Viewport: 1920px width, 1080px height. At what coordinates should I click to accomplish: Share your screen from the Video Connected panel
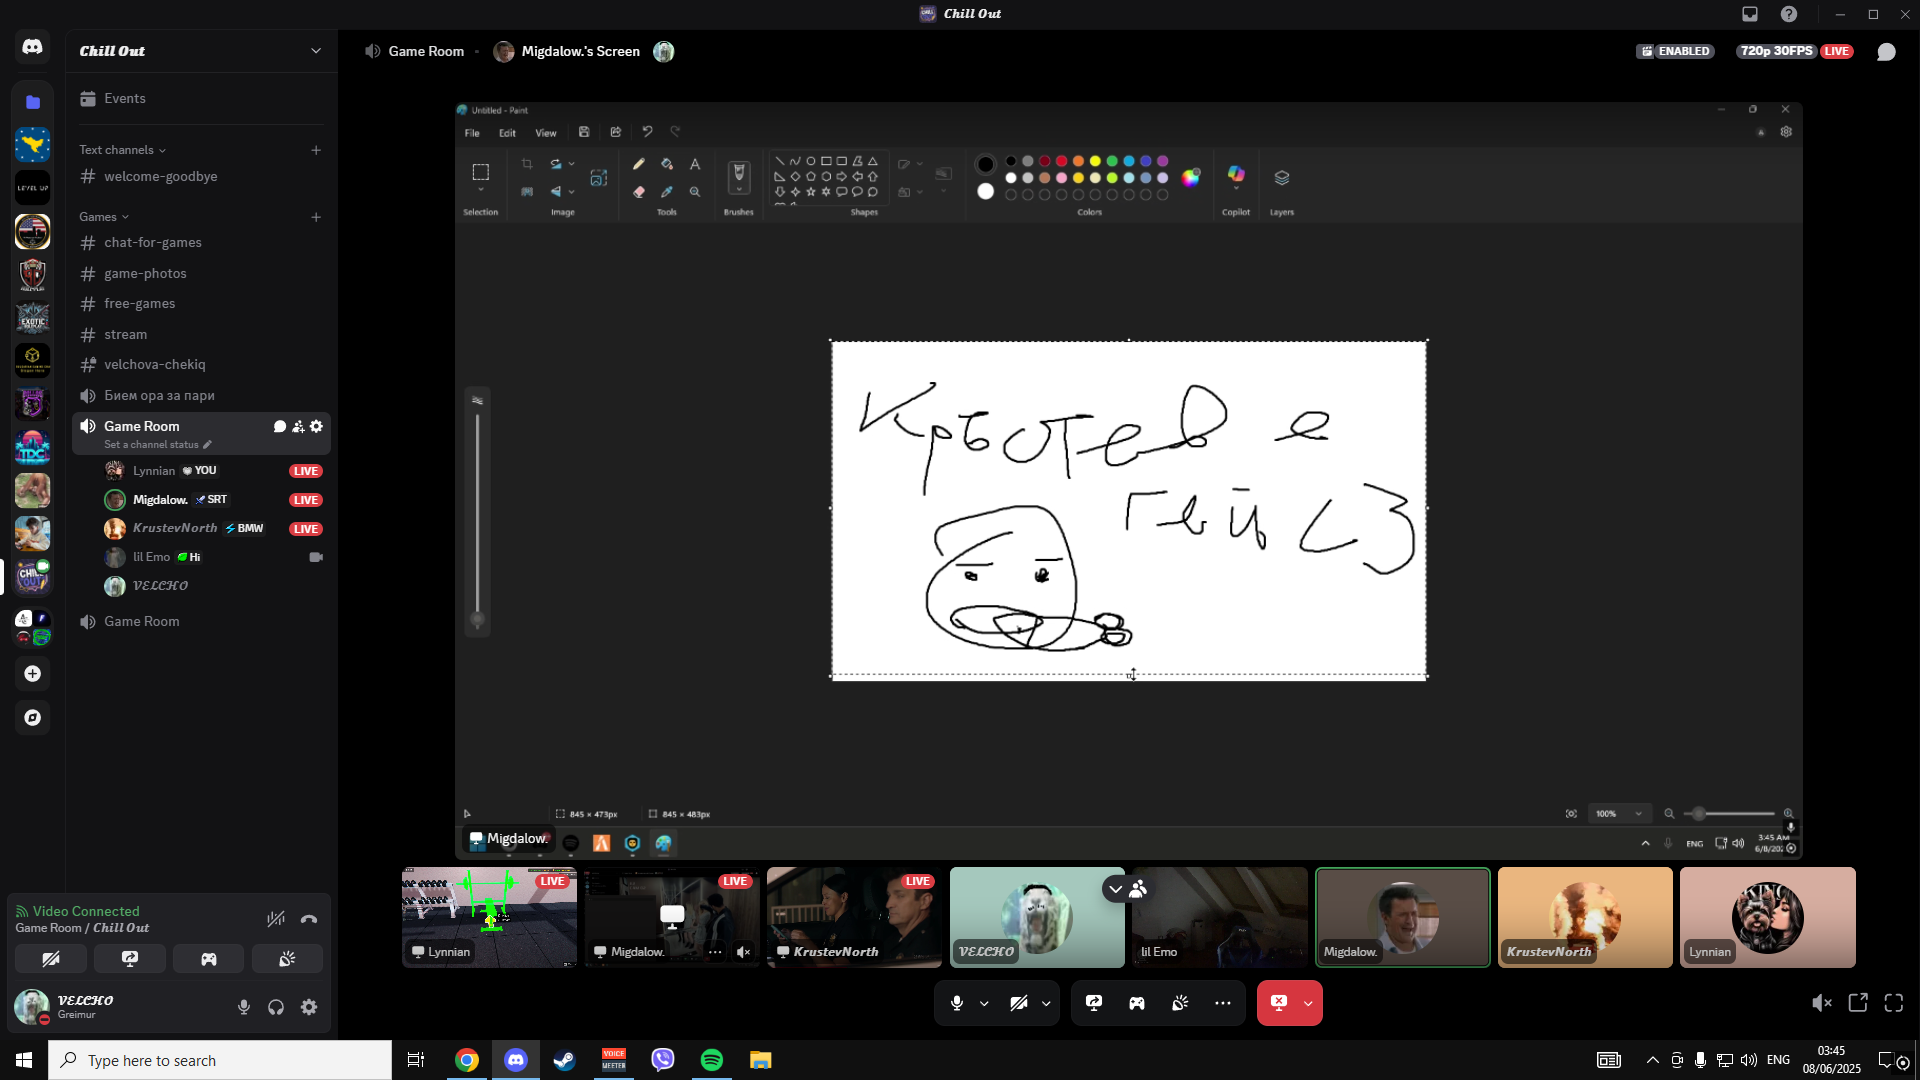pos(130,959)
